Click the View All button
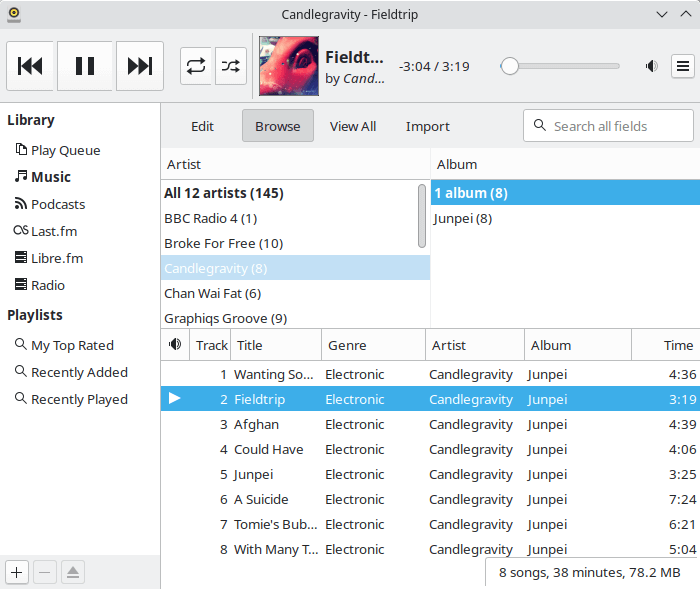This screenshot has height=589, width=700. (353, 126)
